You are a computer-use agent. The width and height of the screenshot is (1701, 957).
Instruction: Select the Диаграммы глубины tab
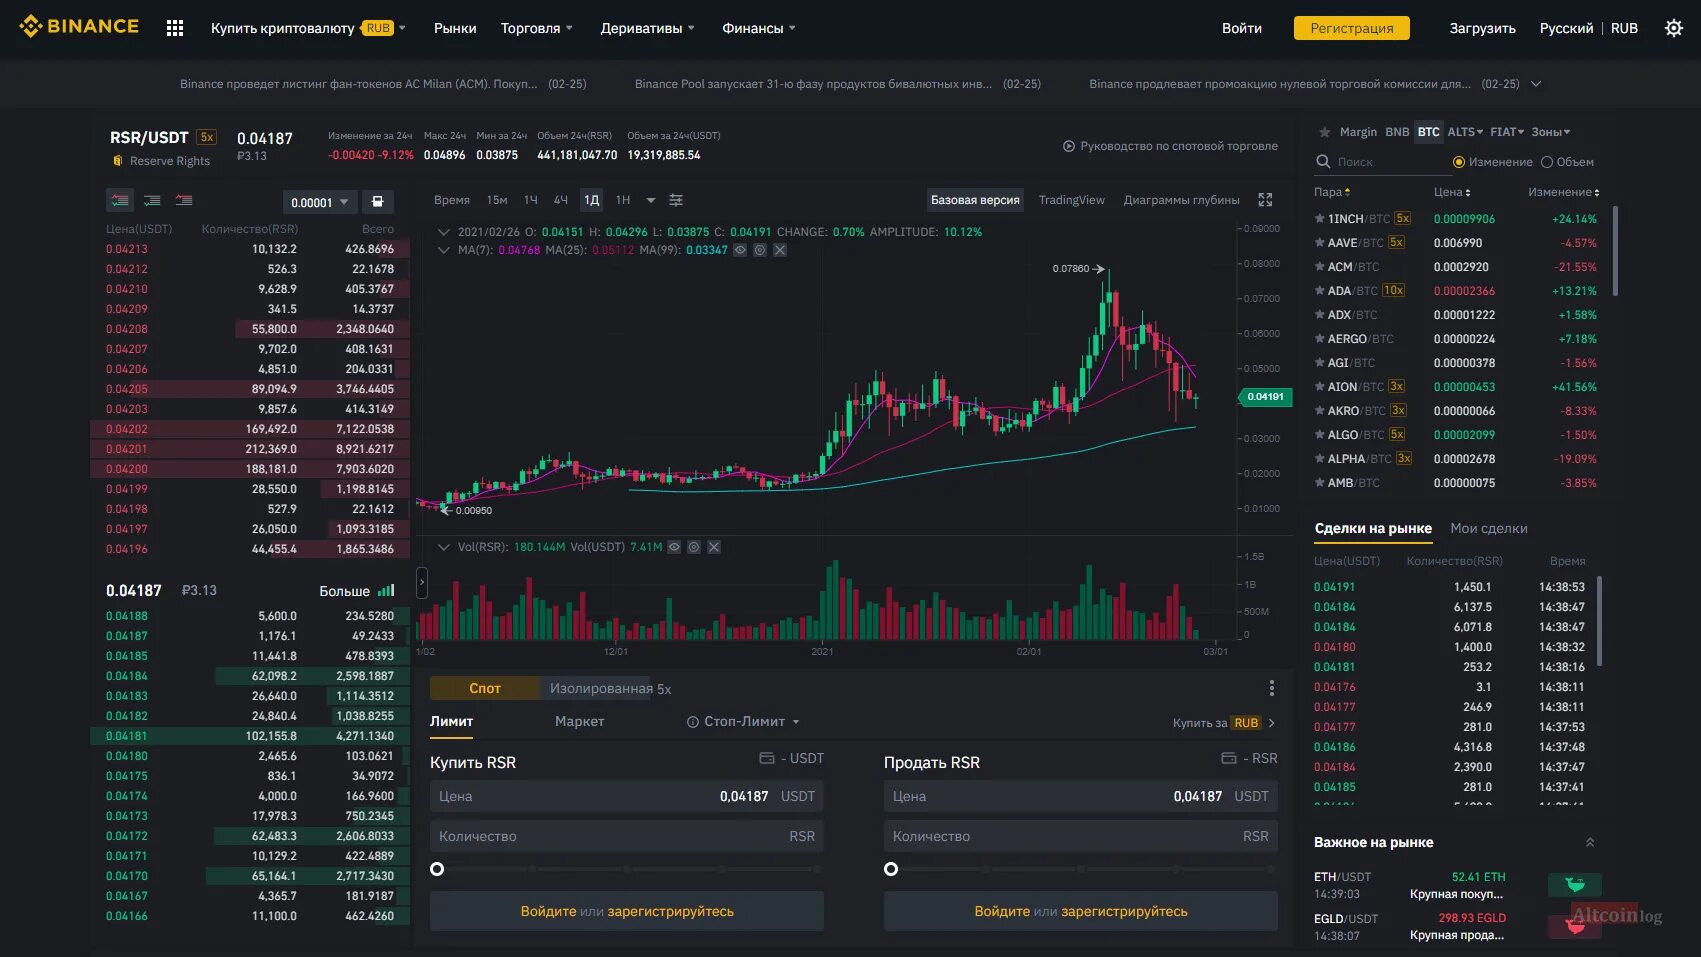[x=1182, y=200]
